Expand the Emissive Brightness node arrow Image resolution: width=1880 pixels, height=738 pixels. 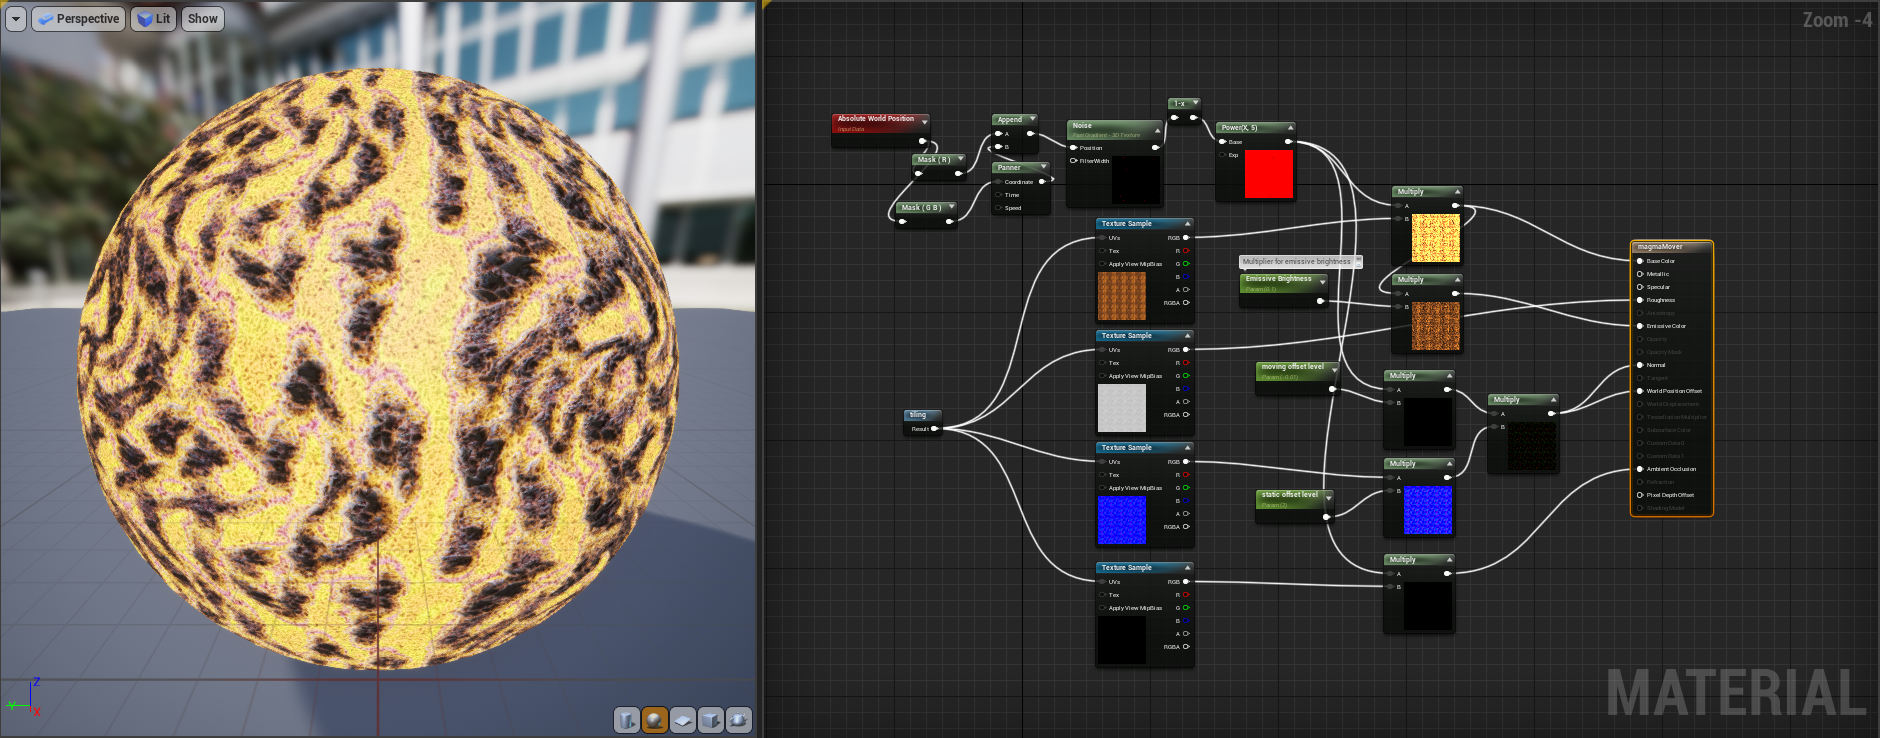click(x=1322, y=281)
